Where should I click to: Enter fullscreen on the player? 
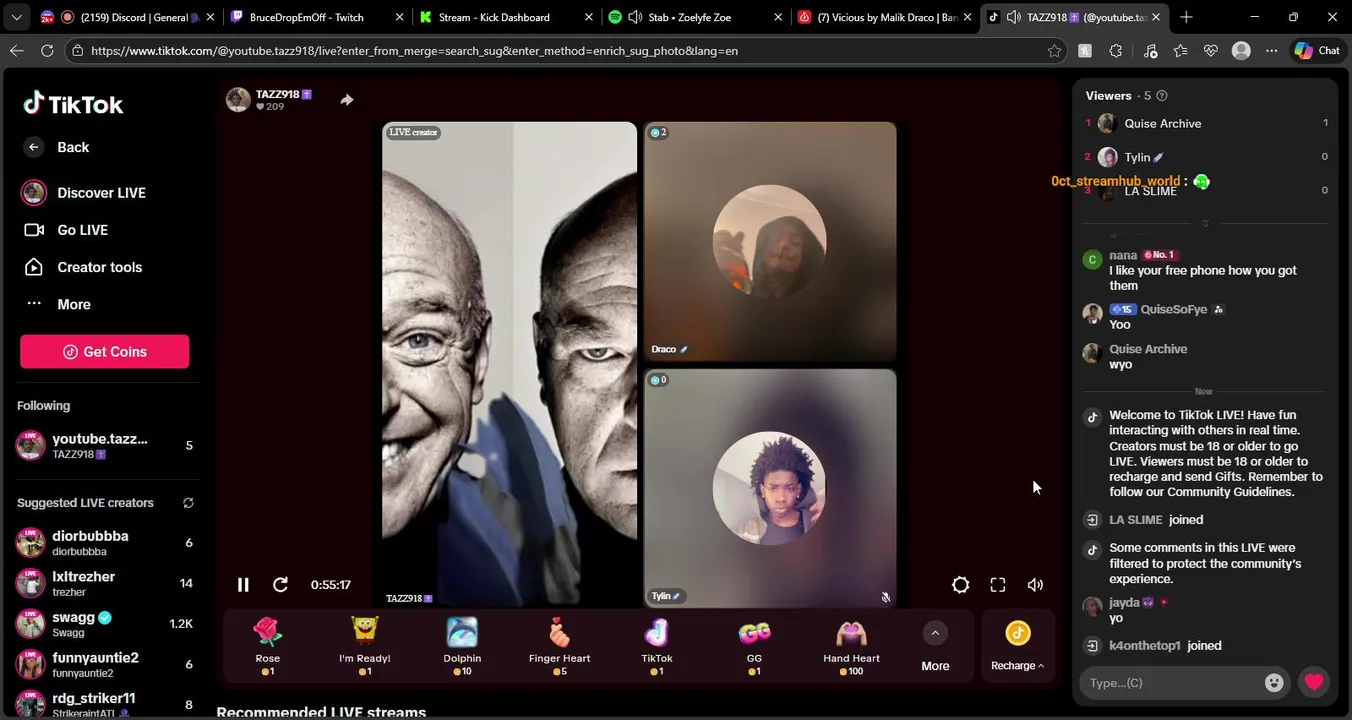(x=998, y=585)
